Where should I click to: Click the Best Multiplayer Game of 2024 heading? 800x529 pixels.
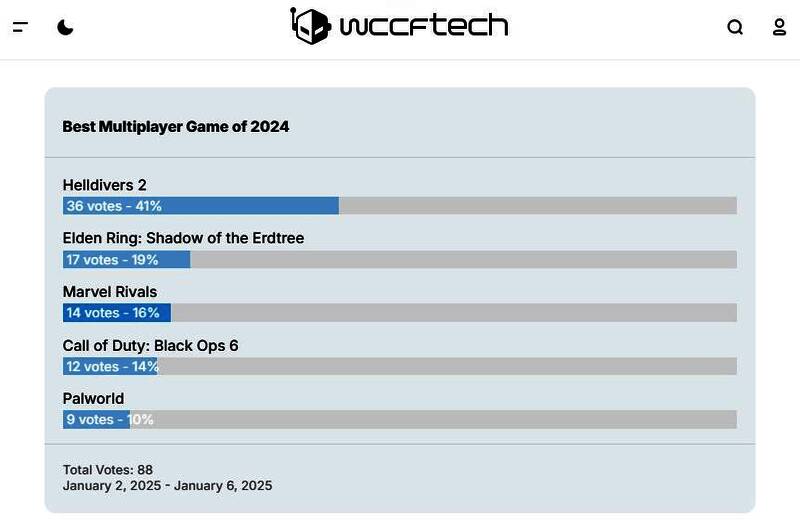click(176, 127)
